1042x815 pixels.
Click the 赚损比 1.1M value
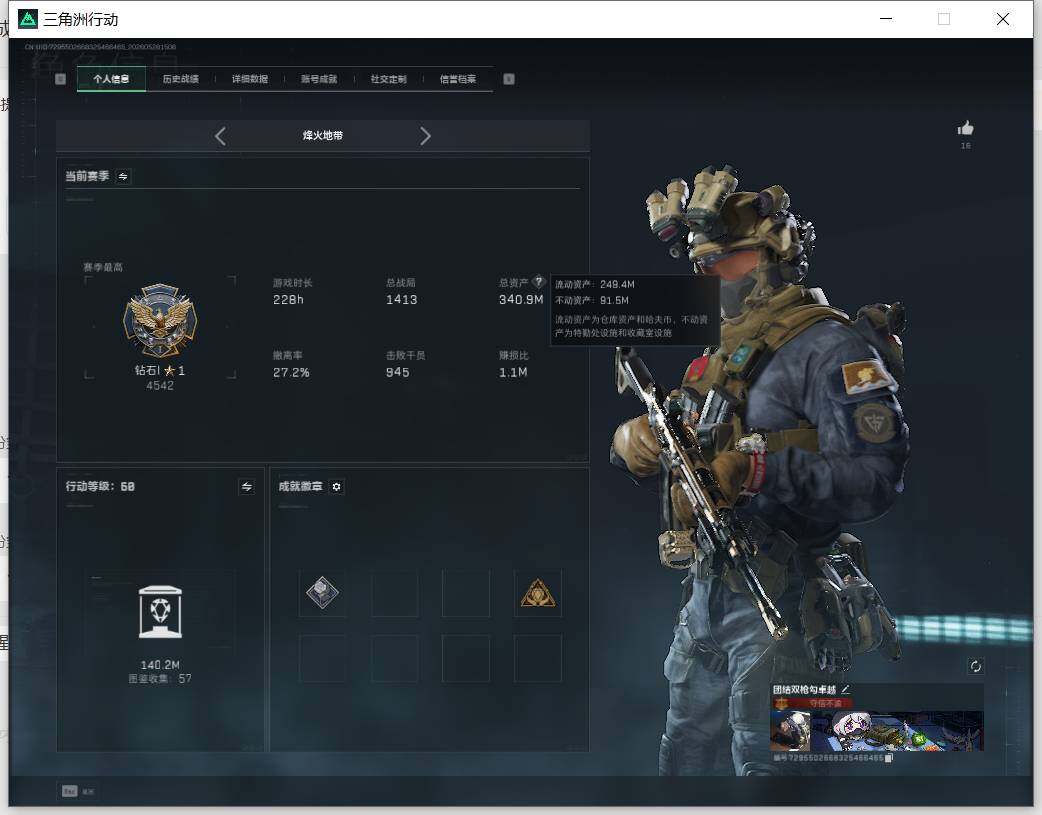[x=513, y=372]
